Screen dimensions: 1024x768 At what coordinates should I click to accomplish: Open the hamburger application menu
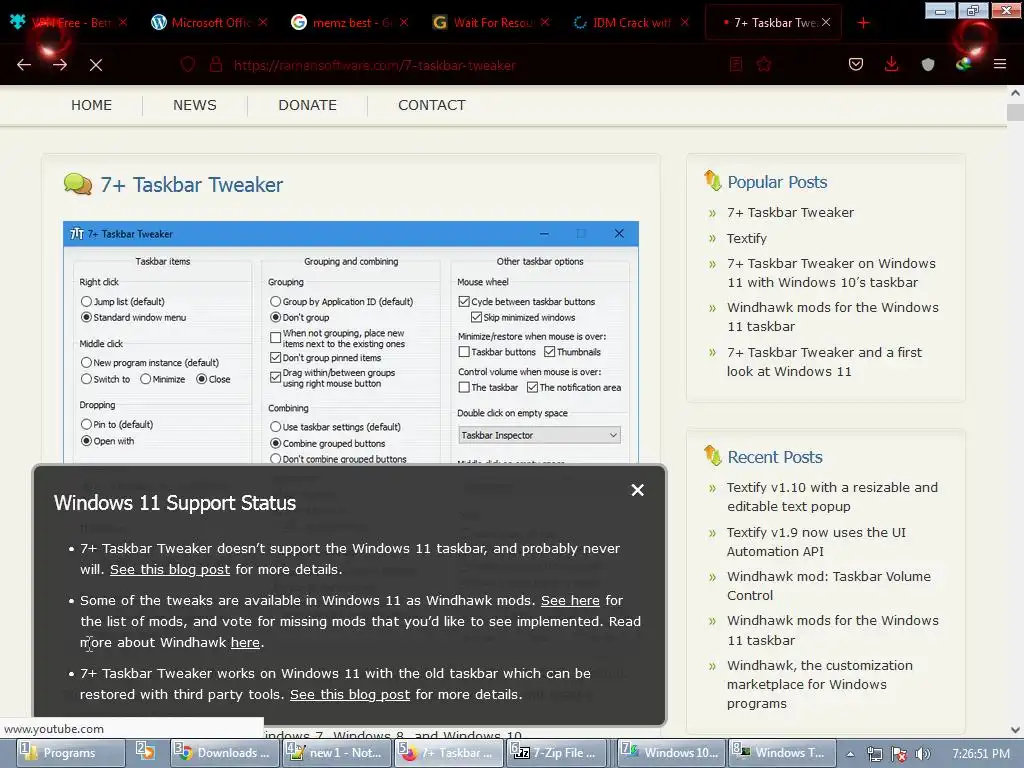1000,65
